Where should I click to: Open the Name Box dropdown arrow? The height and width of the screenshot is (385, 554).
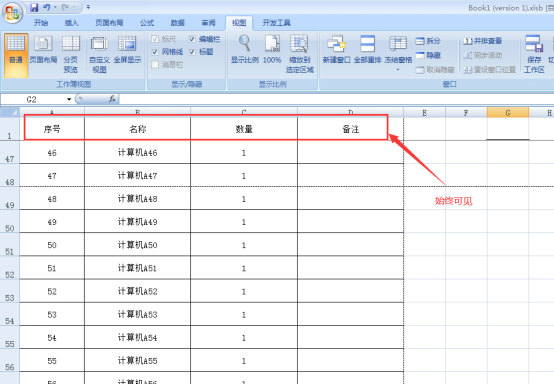(69, 100)
